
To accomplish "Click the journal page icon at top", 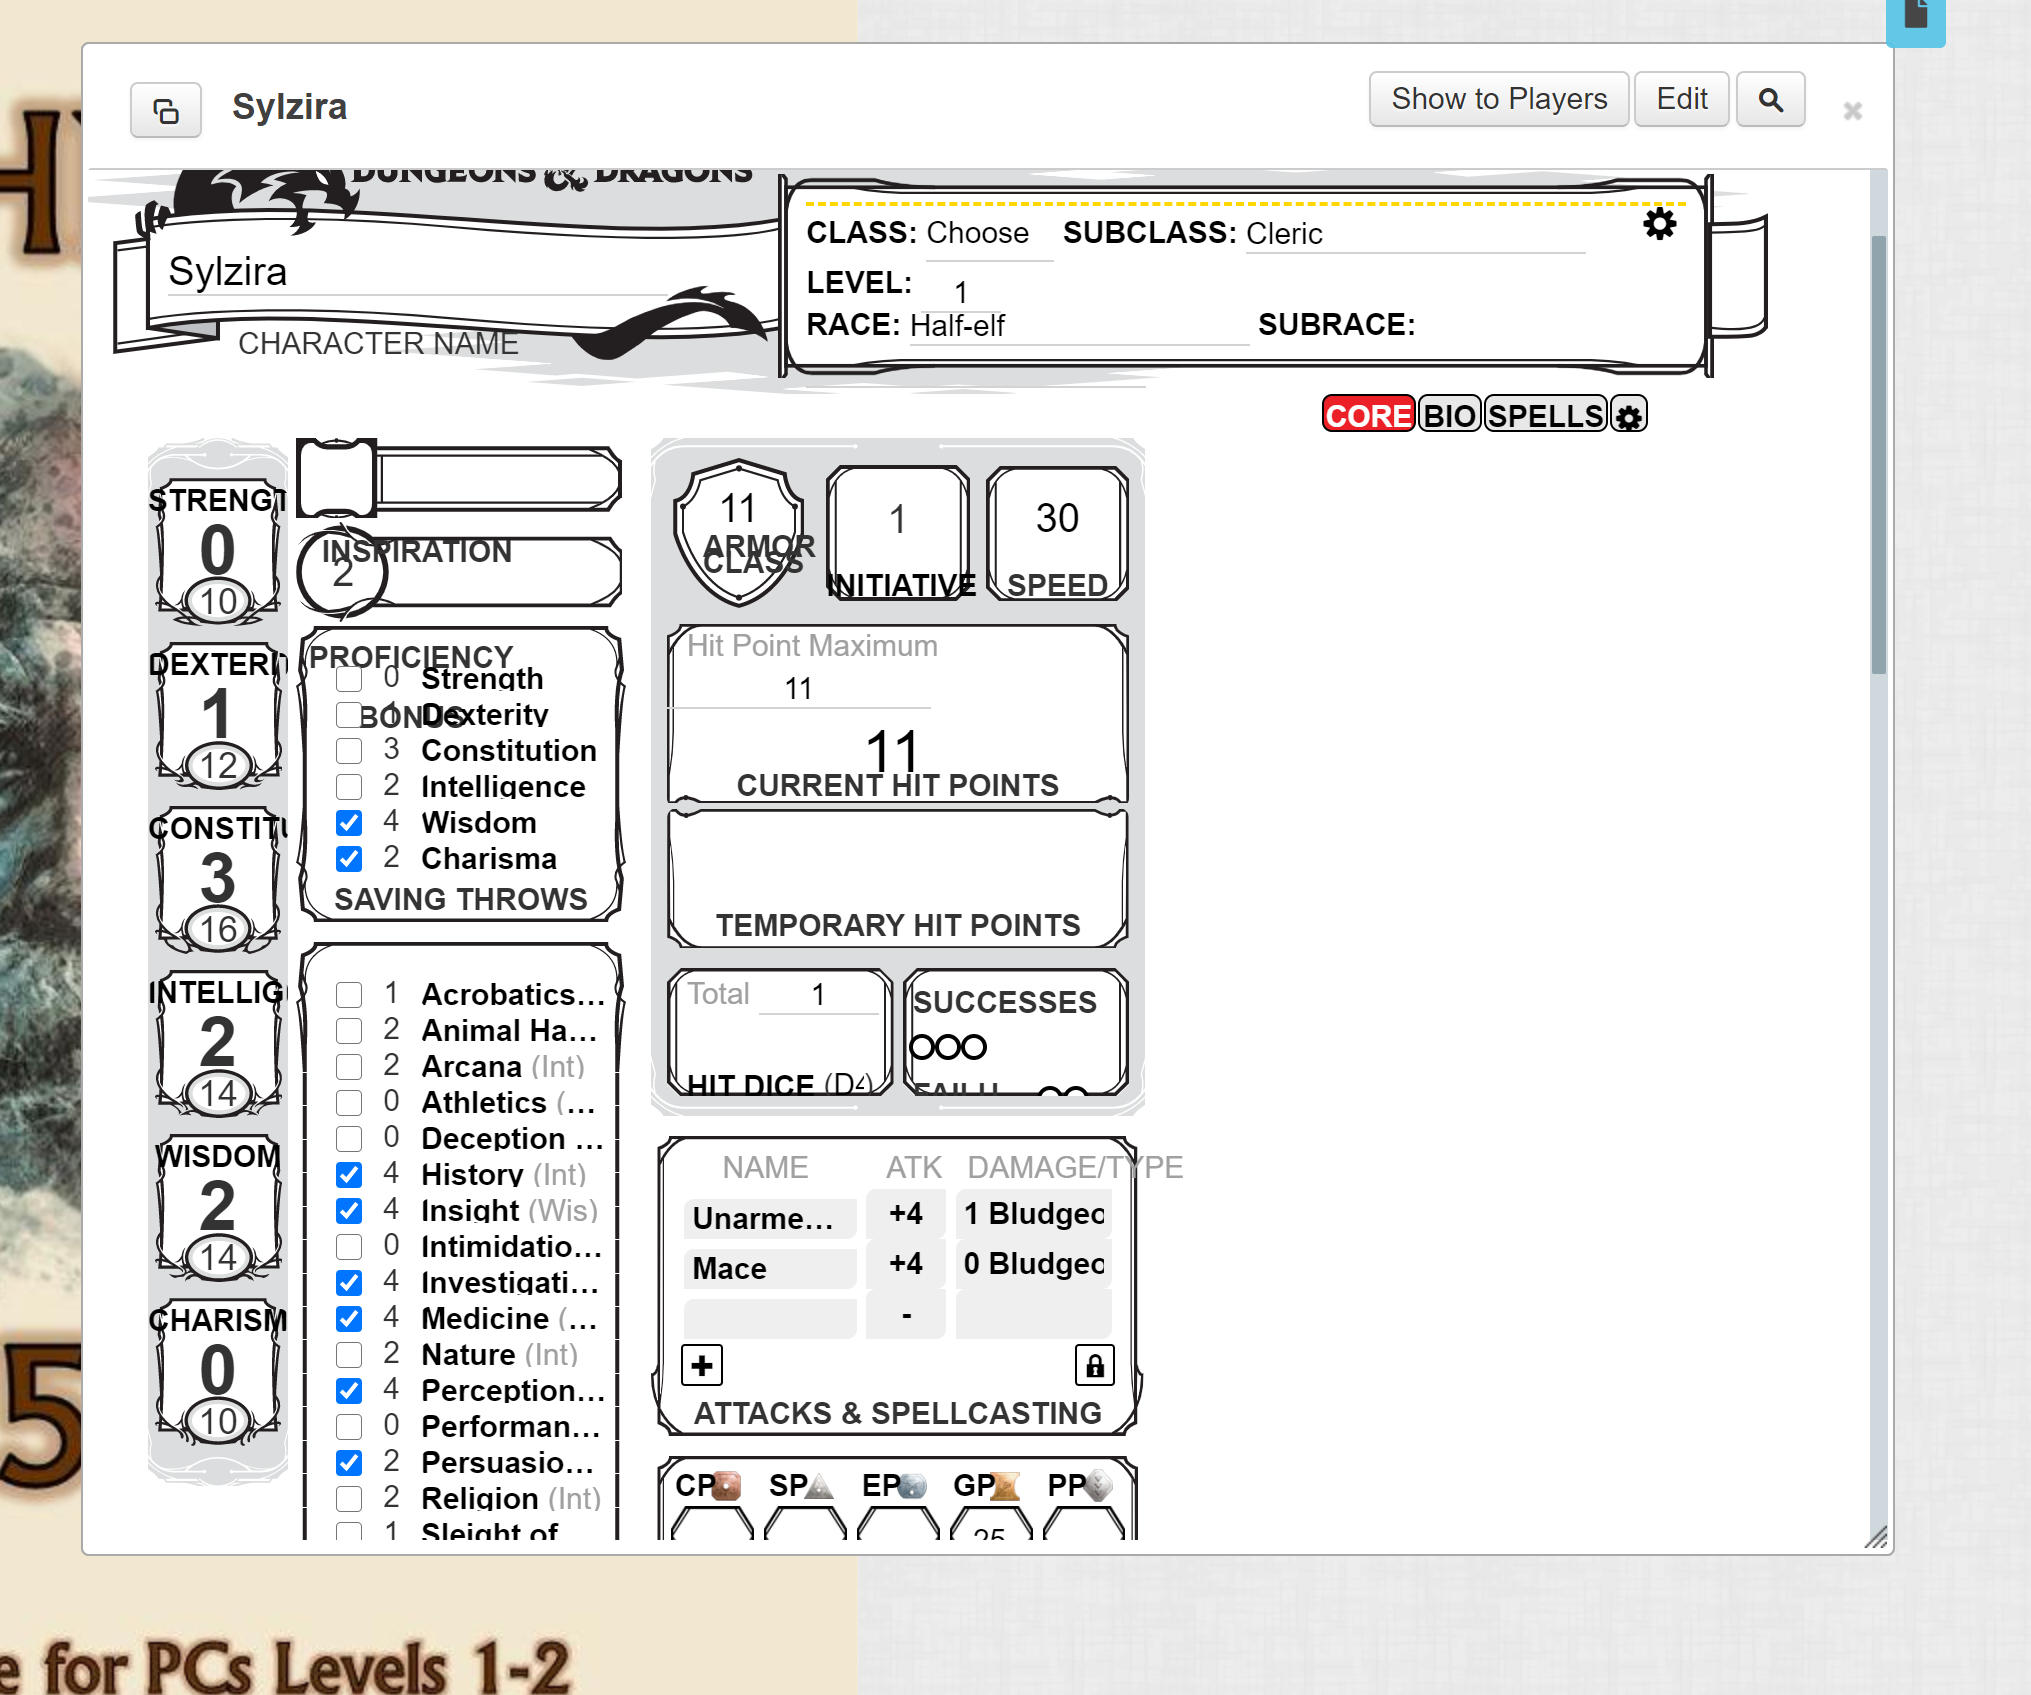I will coord(1915,17).
